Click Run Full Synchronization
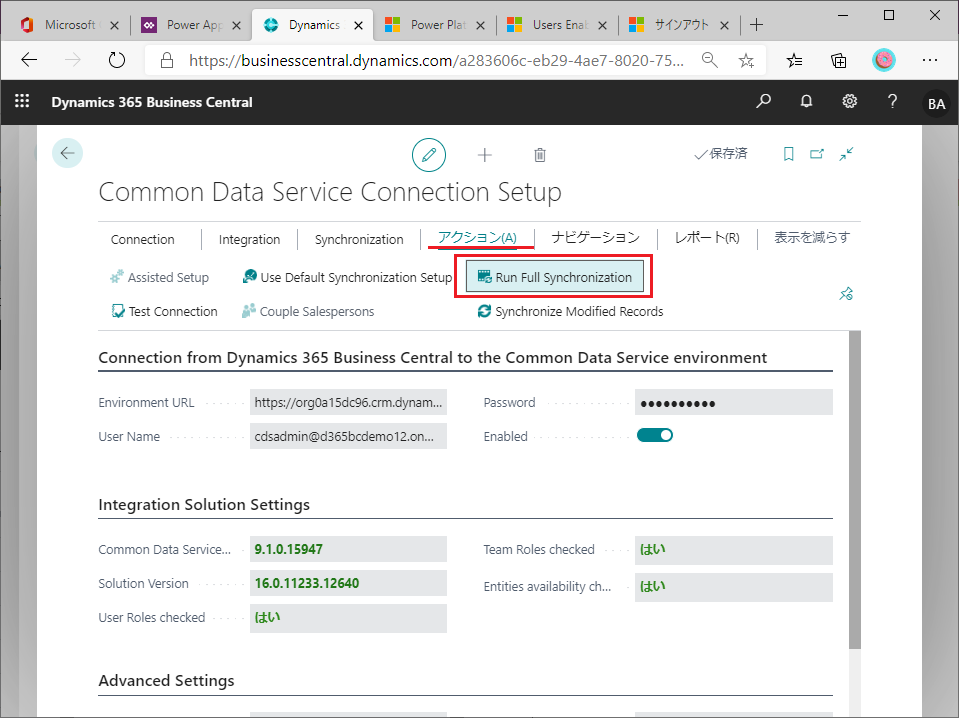The height and width of the screenshot is (718, 959). [555, 277]
